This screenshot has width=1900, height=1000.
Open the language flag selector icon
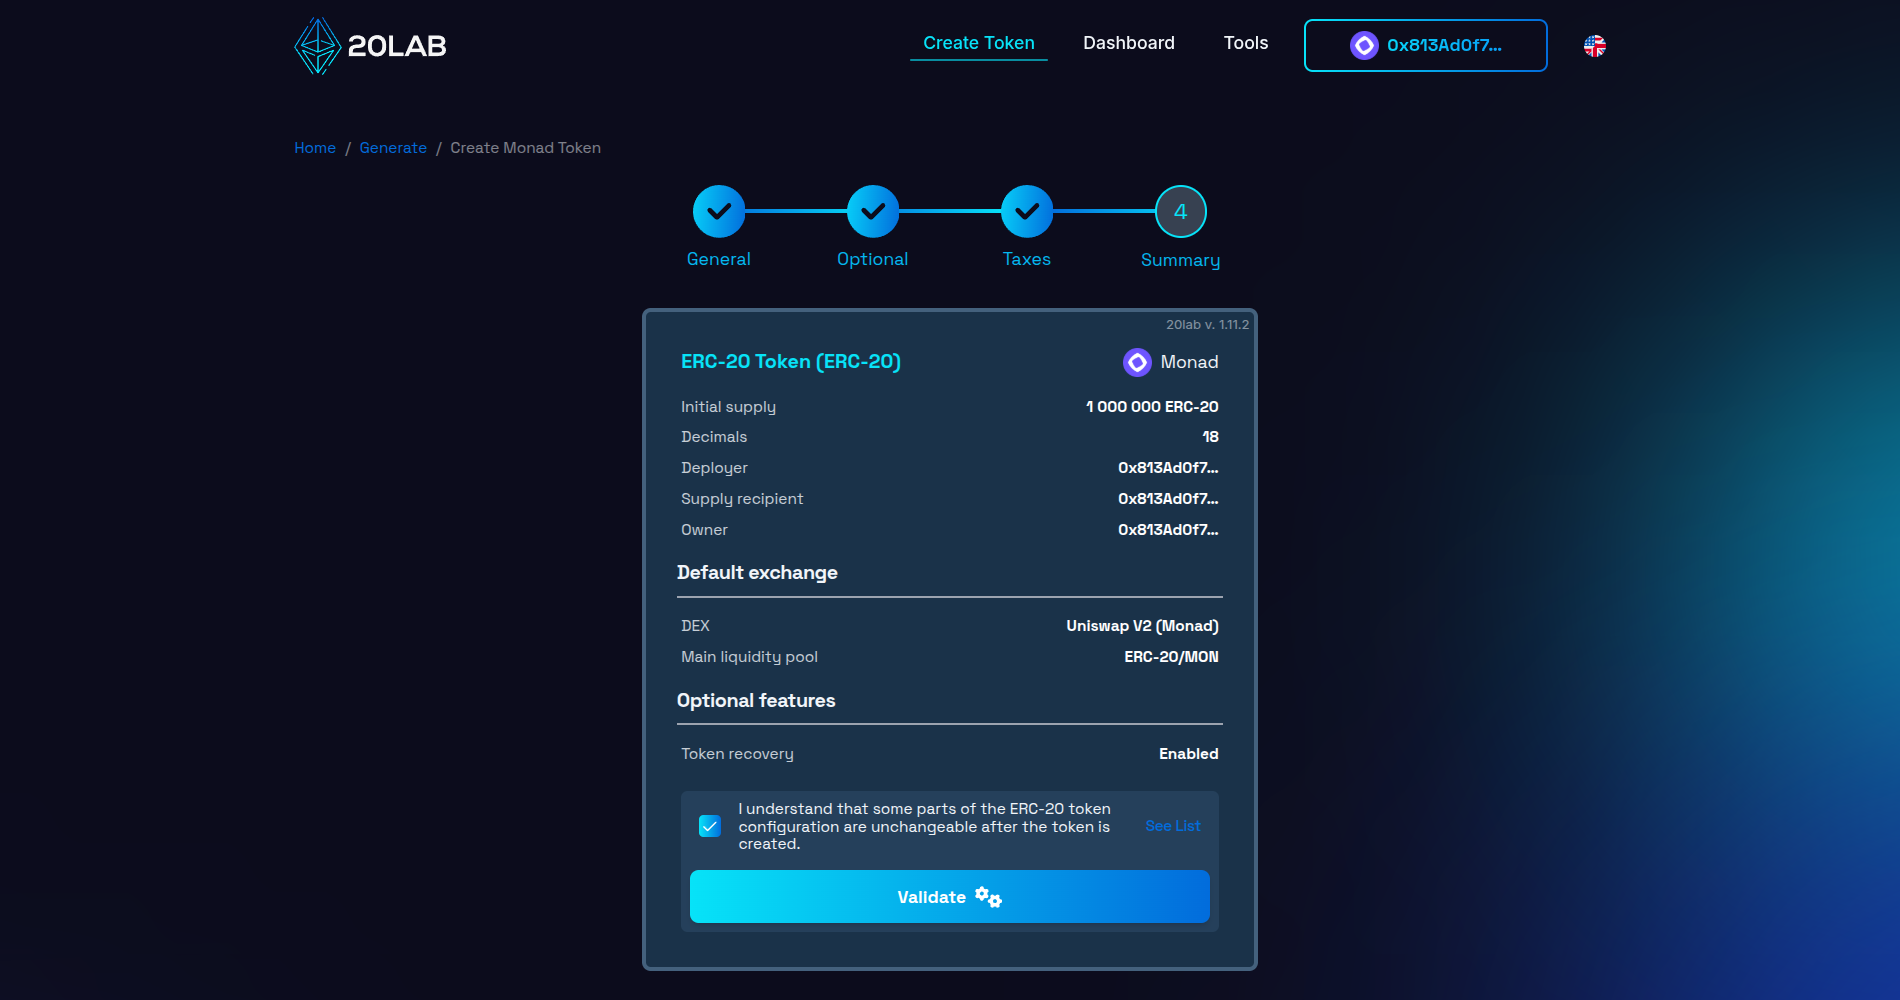click(1595, 46)
